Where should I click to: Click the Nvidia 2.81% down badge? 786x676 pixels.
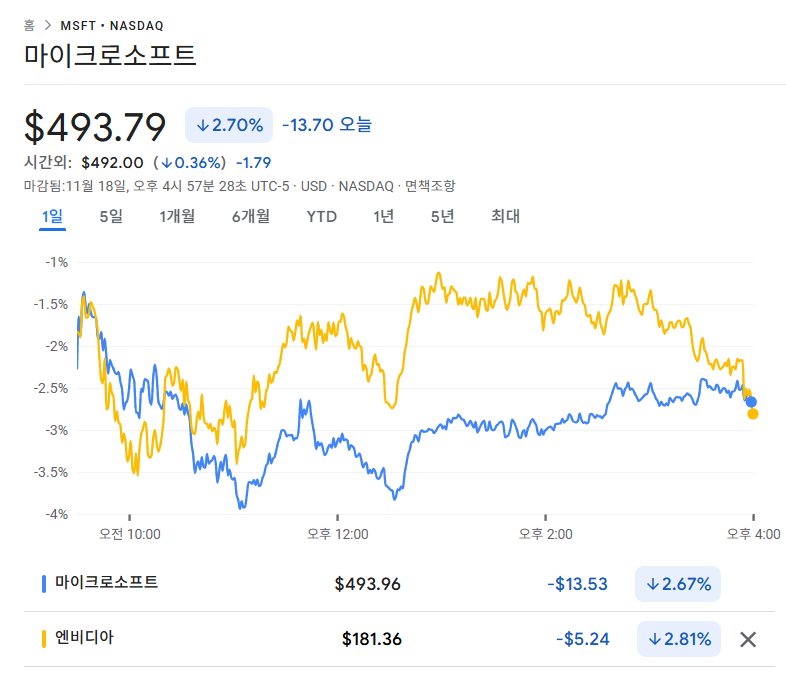(x=678, y=639)
